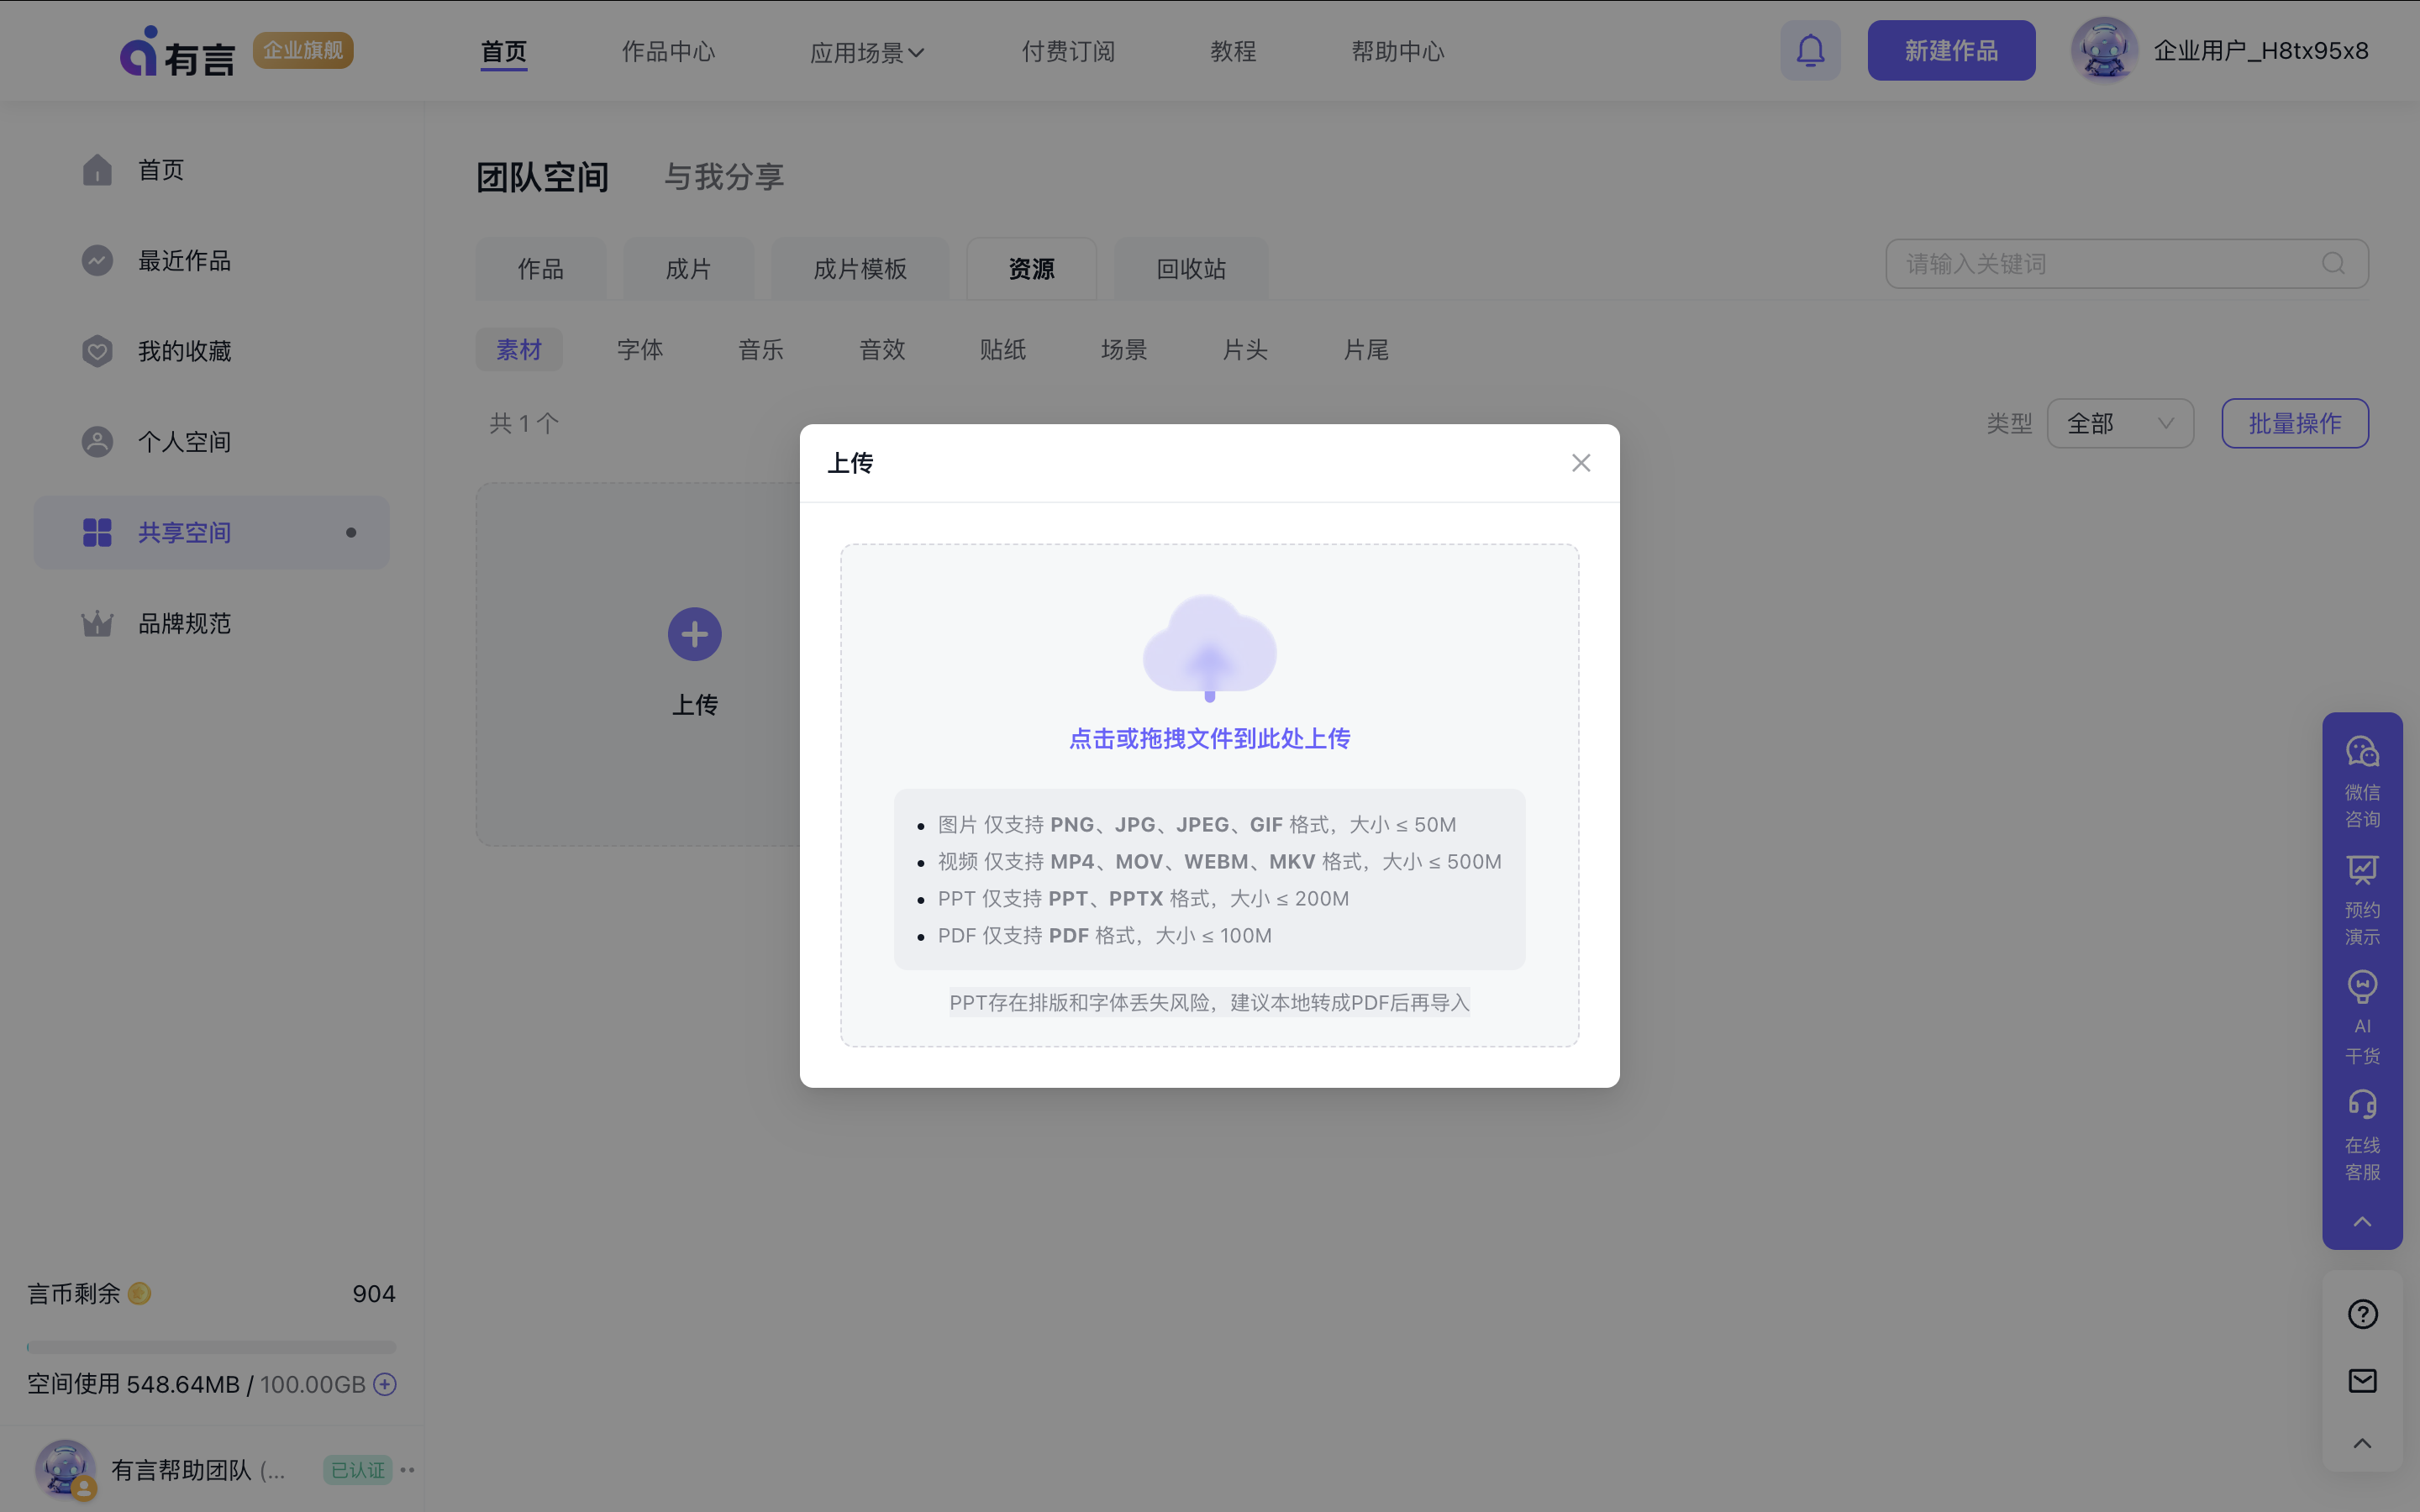The height and width of the screenshot is (1512, 2420).
Task: Click AI干货 in the floating panel
Action: pos(2362,1018)
